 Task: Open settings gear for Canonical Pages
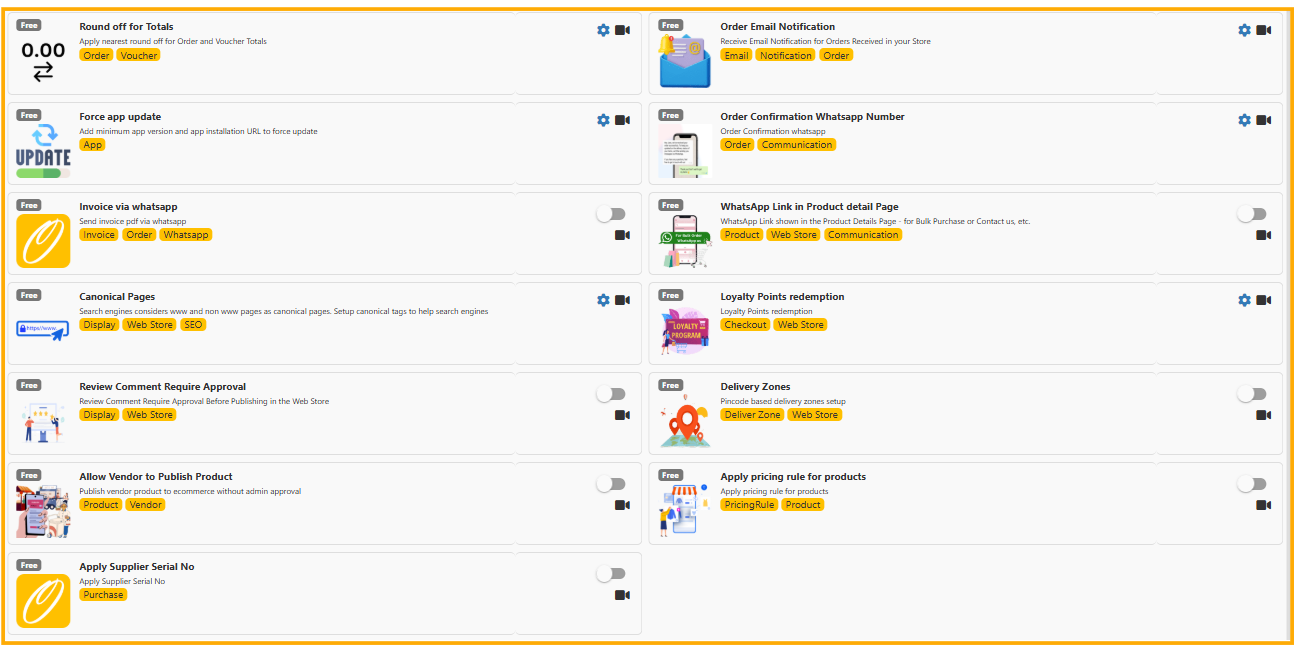tap(603, 299)
